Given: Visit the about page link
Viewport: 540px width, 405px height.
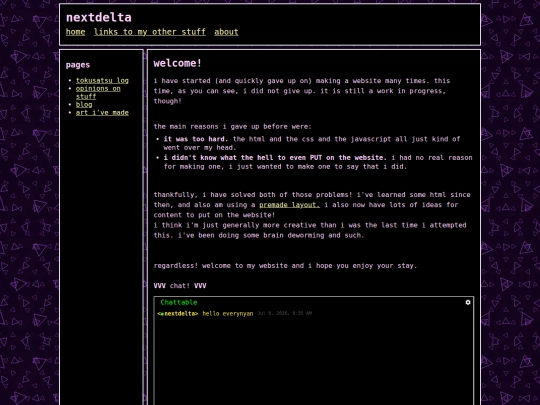Looking at the screenshot, I should coord(226,32).
